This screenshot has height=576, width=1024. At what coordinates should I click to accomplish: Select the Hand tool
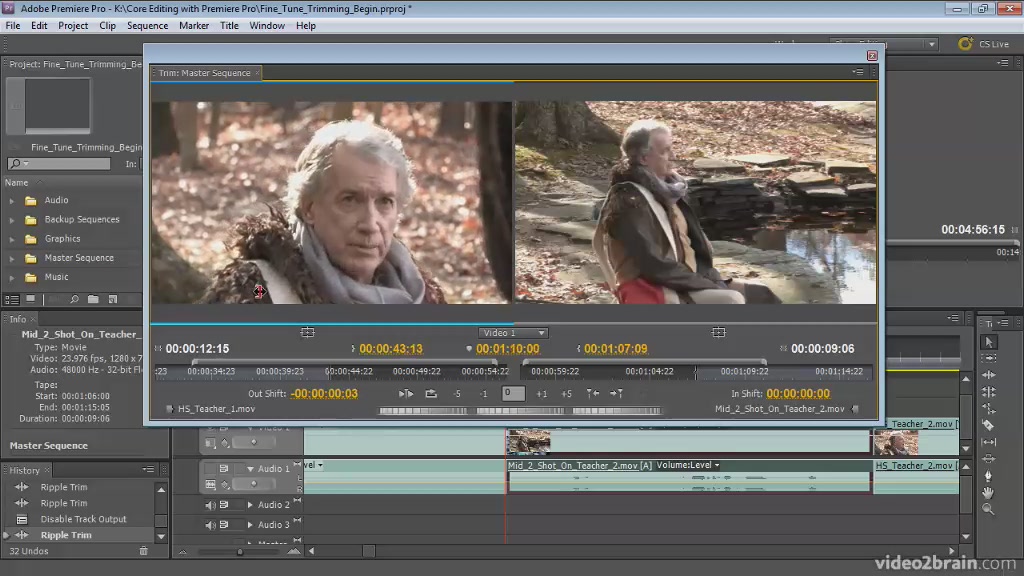(989, 492)
